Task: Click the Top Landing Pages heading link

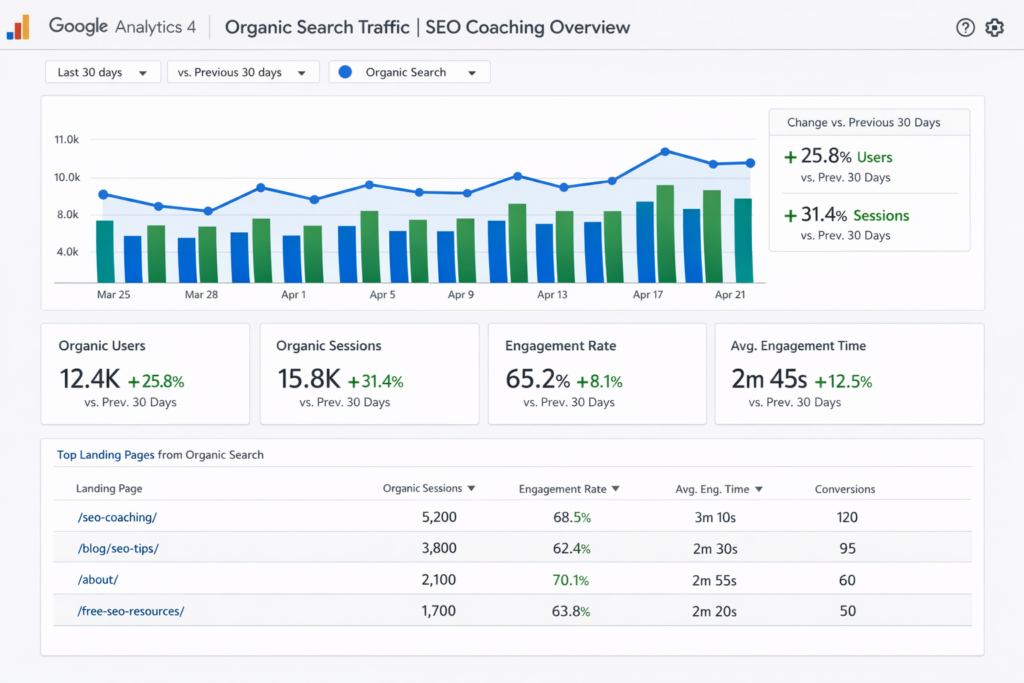Action: point(105,454)
